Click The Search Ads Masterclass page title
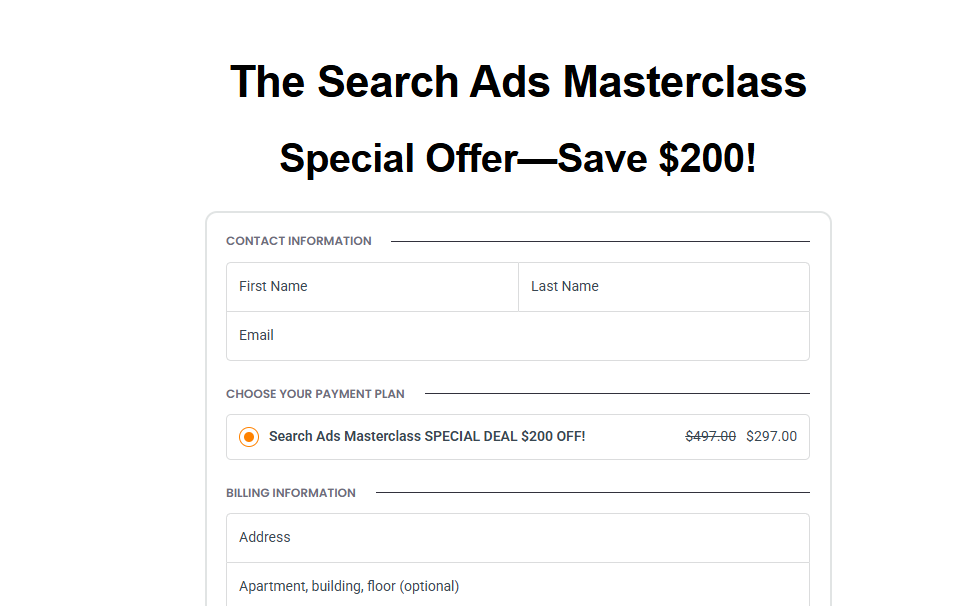This screenshot has width=977, height=606. pyautogui.click(x=518, y=82)
